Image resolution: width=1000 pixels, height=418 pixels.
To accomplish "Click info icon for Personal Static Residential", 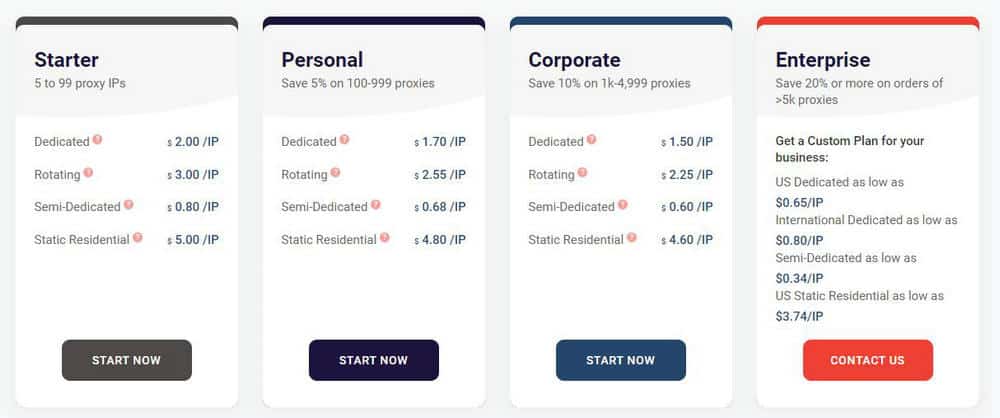I will 385,238.
